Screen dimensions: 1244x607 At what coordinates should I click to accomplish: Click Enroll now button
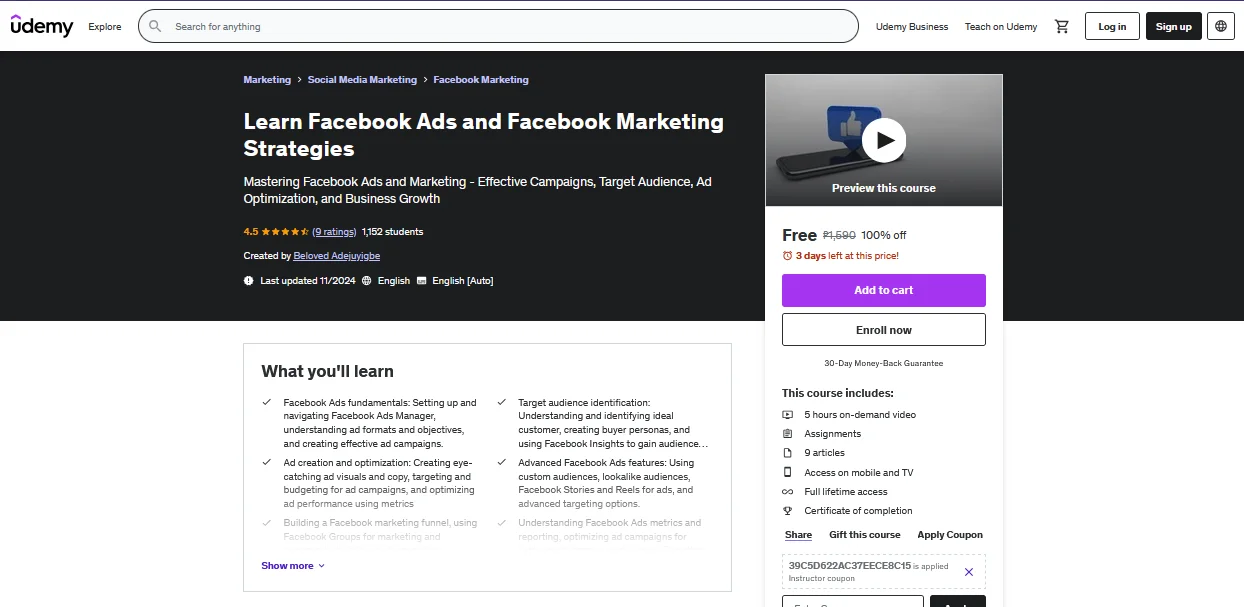[x=884, y=330]
